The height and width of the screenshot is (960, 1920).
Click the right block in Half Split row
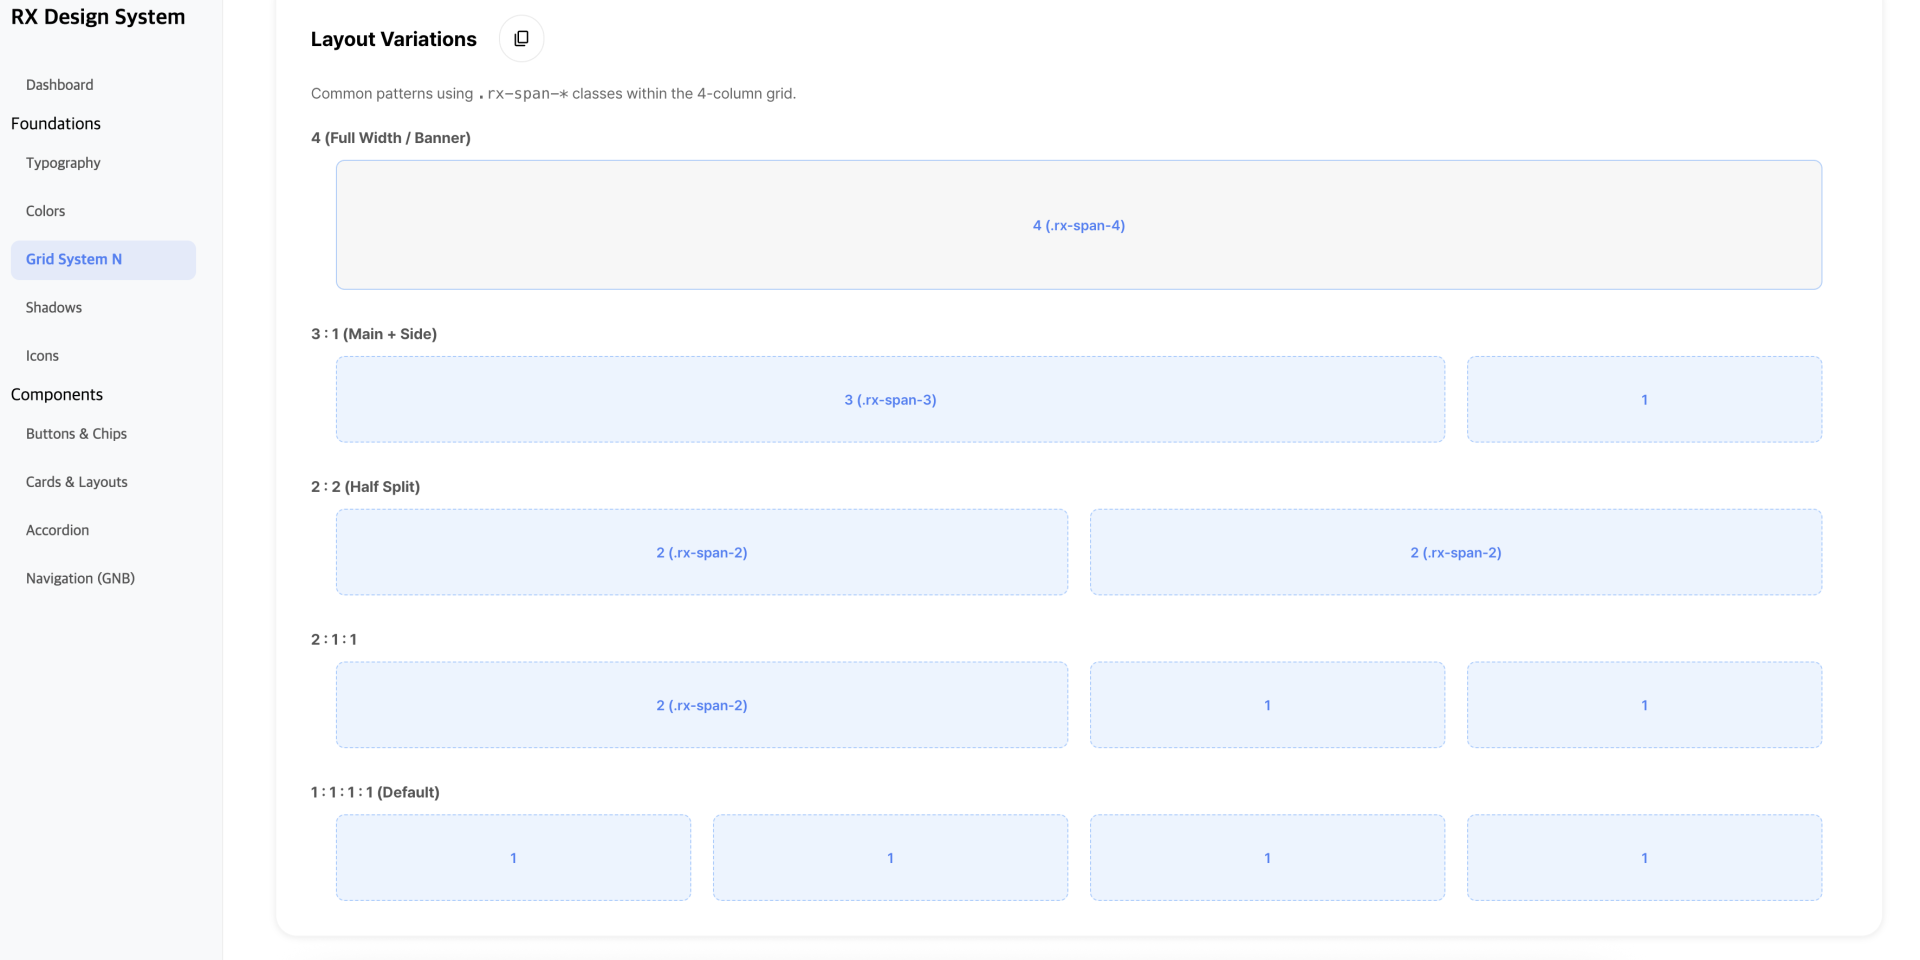click(x=1455, y=553)
